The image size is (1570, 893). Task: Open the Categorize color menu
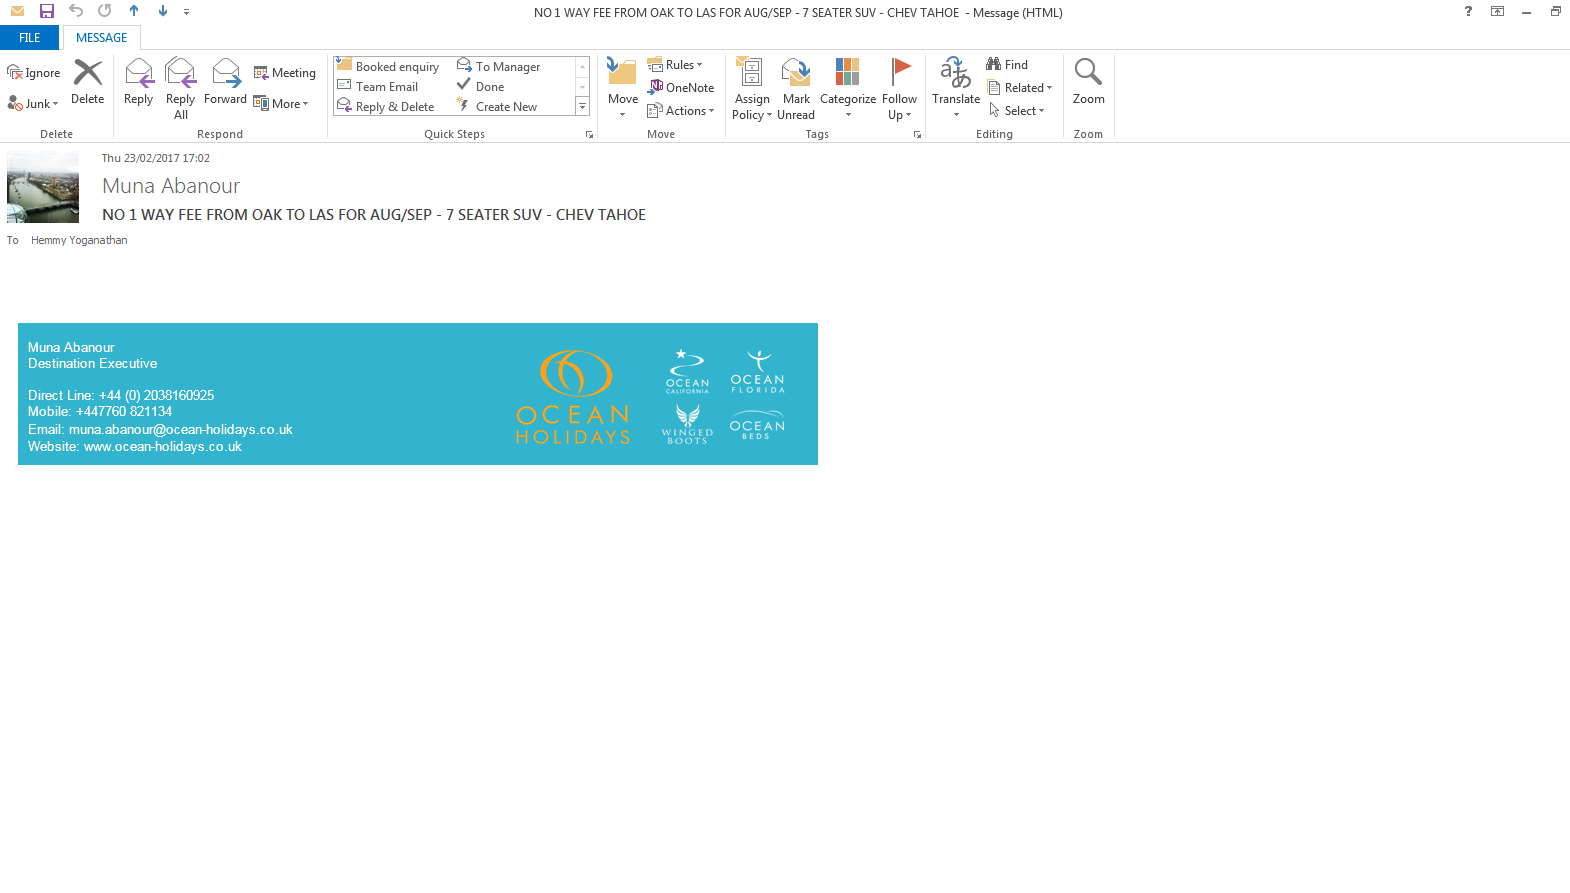pyautogui.click(x=848, y=89)
